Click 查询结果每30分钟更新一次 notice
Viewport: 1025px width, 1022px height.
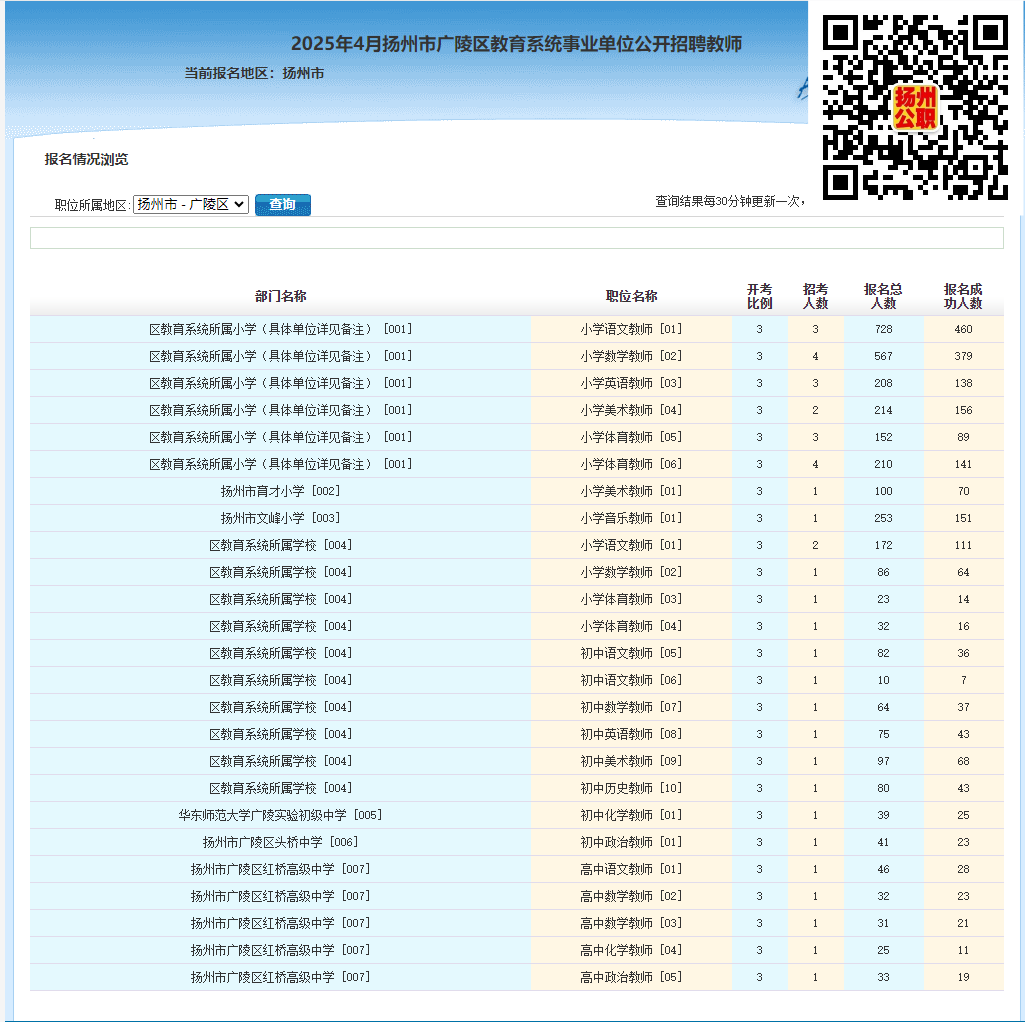tap(730, 201)
